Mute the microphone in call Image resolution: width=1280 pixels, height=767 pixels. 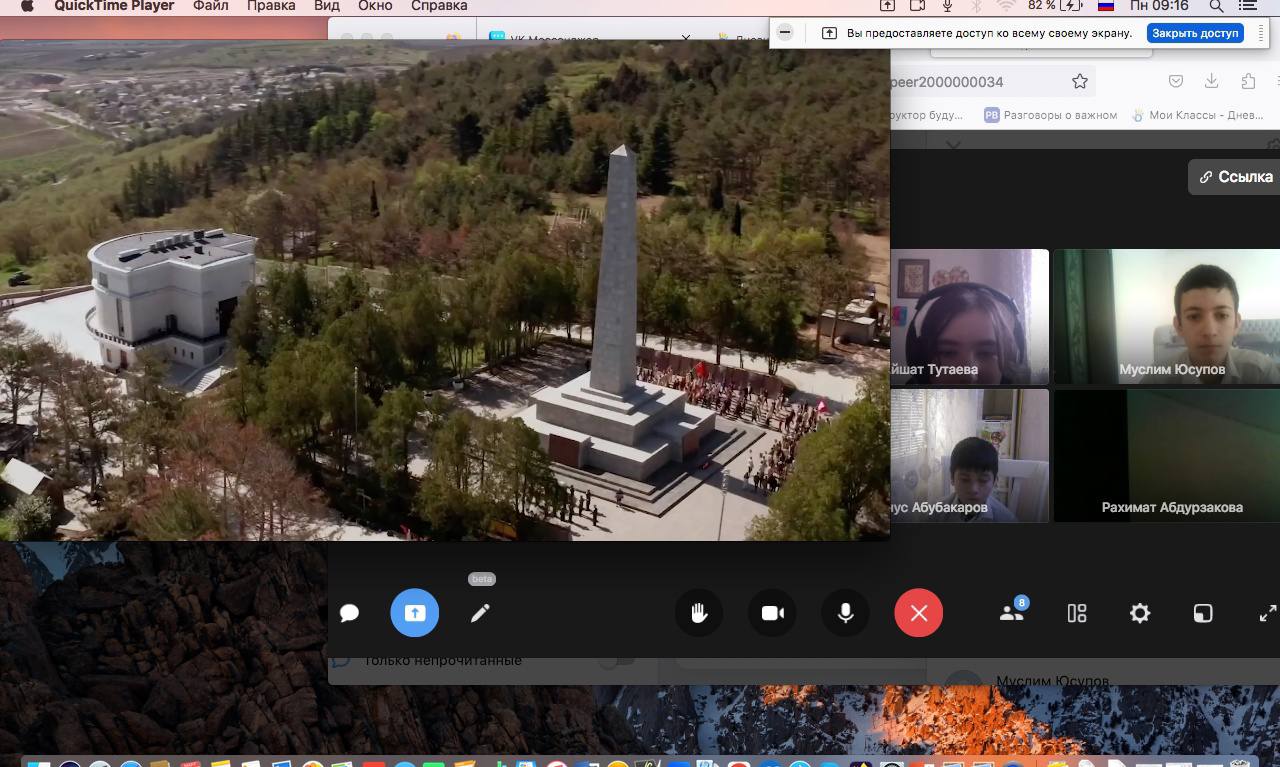[845, 613]
